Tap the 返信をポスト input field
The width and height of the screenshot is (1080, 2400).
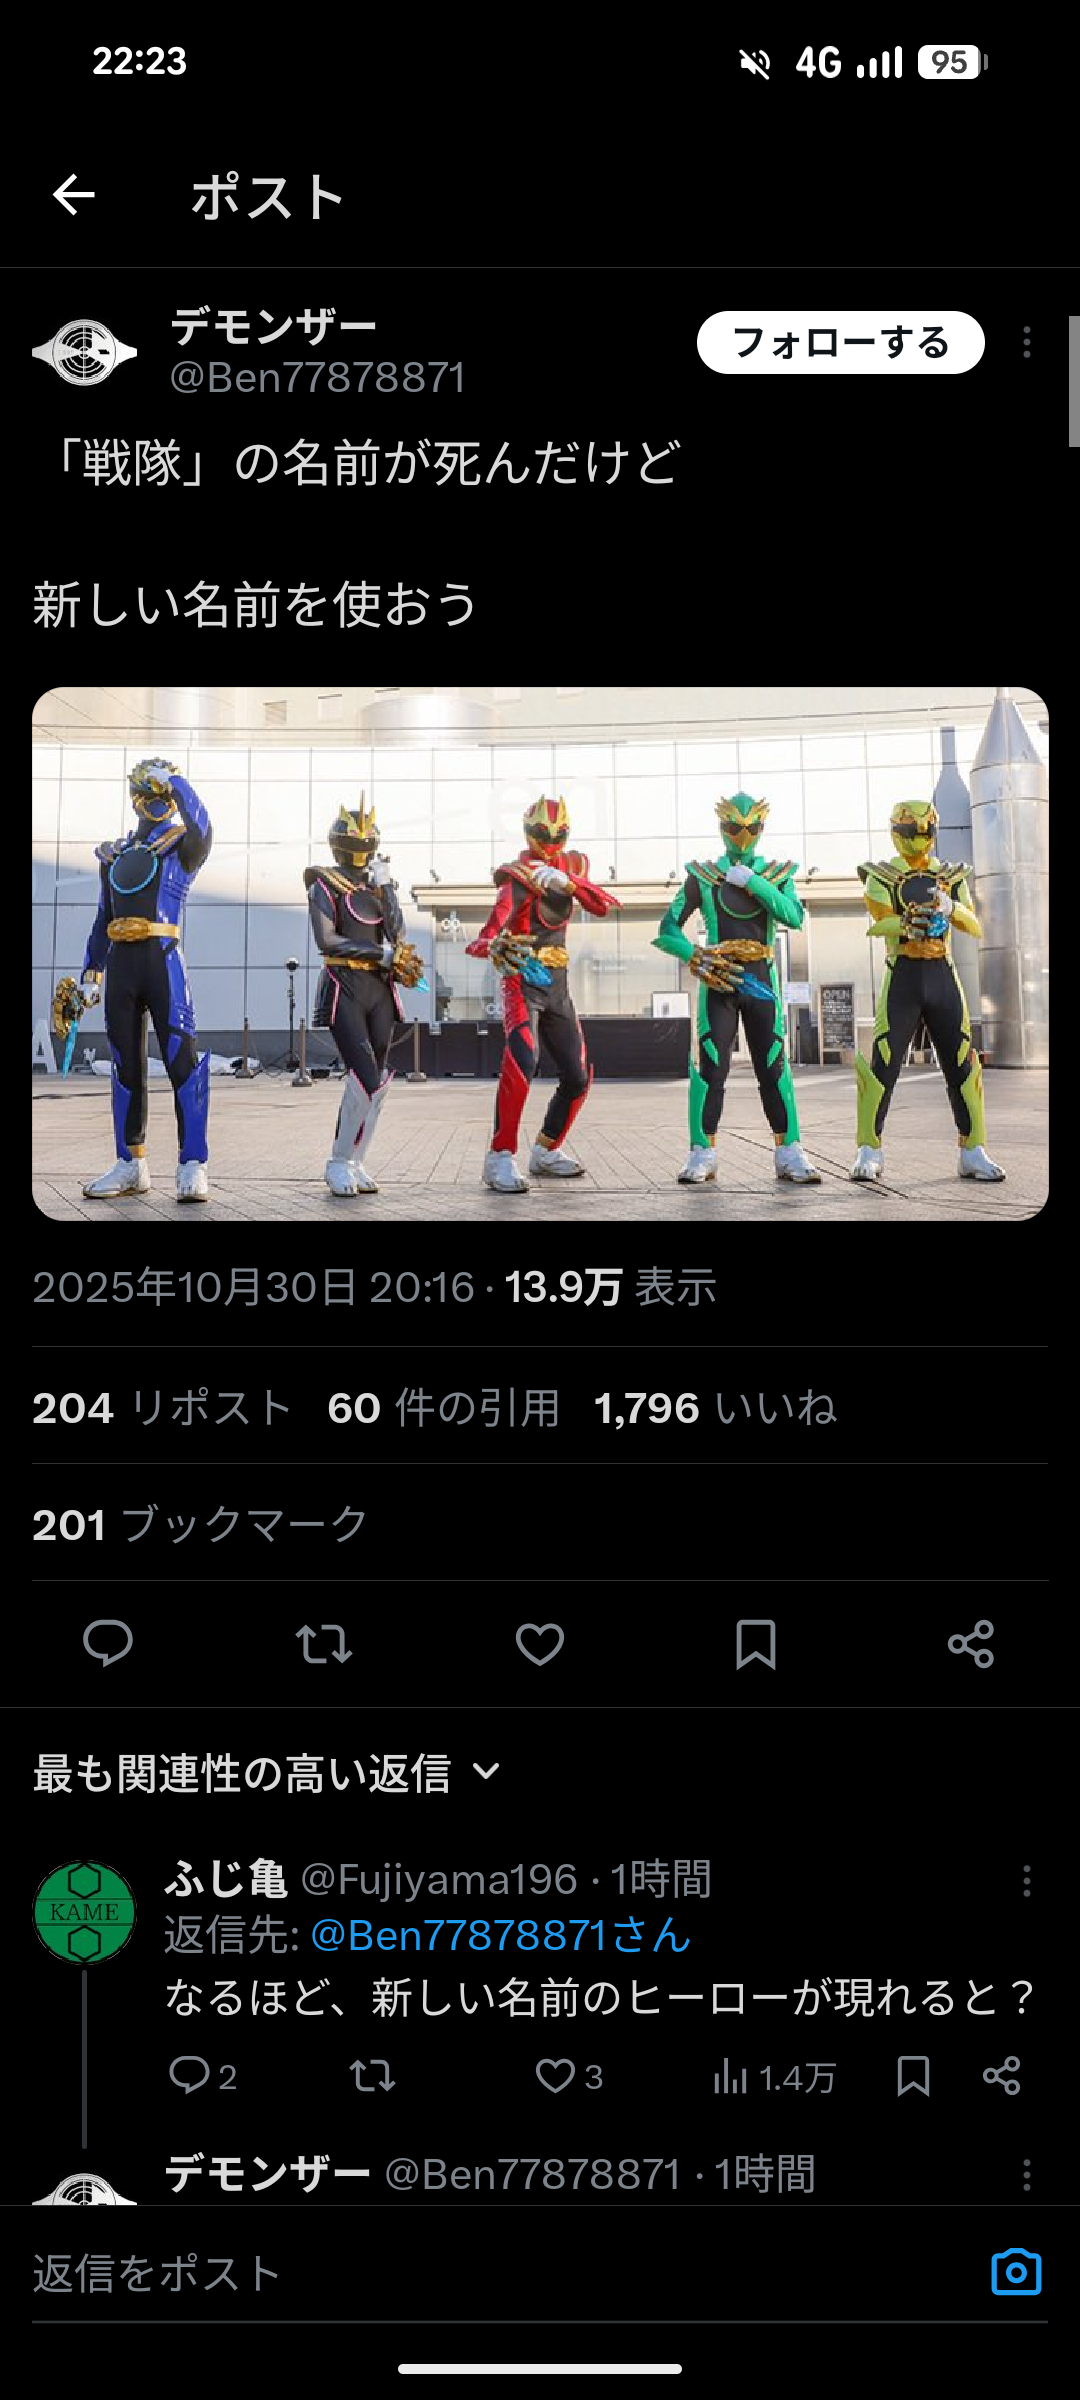click(500, 2273)
